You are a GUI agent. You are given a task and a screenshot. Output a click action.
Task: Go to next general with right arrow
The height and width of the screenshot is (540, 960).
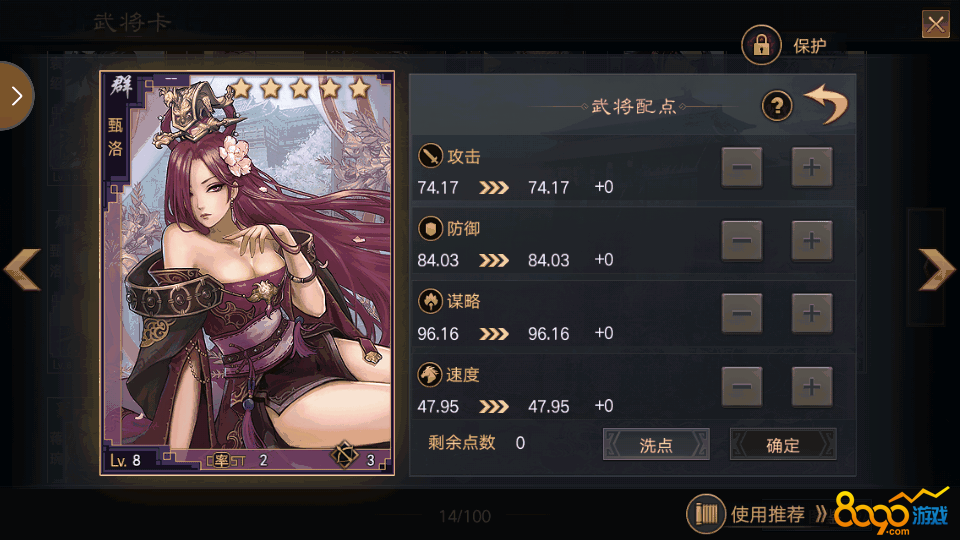point(937,269)
